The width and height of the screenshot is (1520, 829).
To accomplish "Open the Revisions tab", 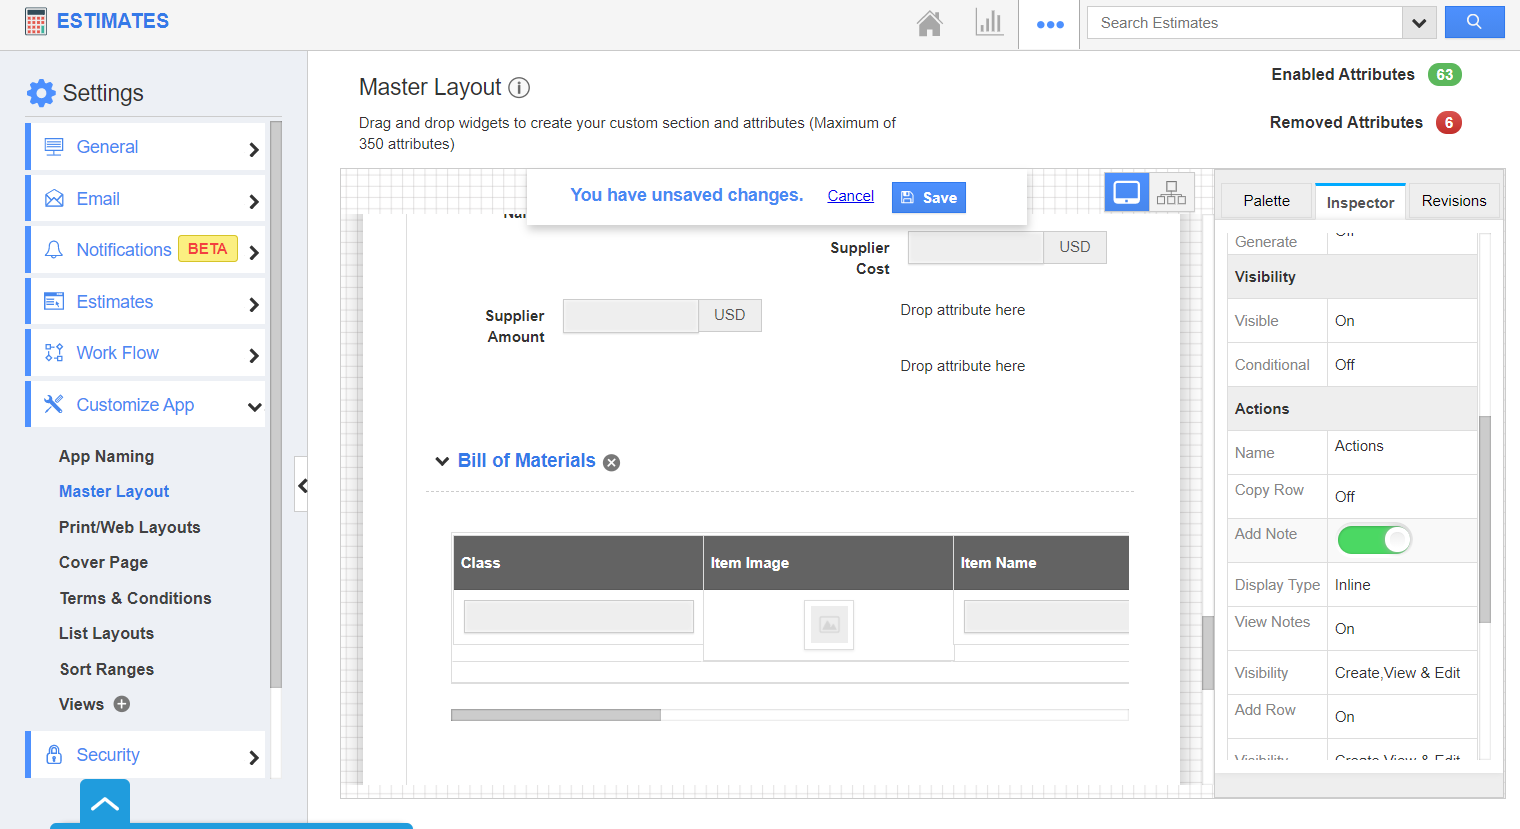I will pyautogui.click(x=1453, y=201).
